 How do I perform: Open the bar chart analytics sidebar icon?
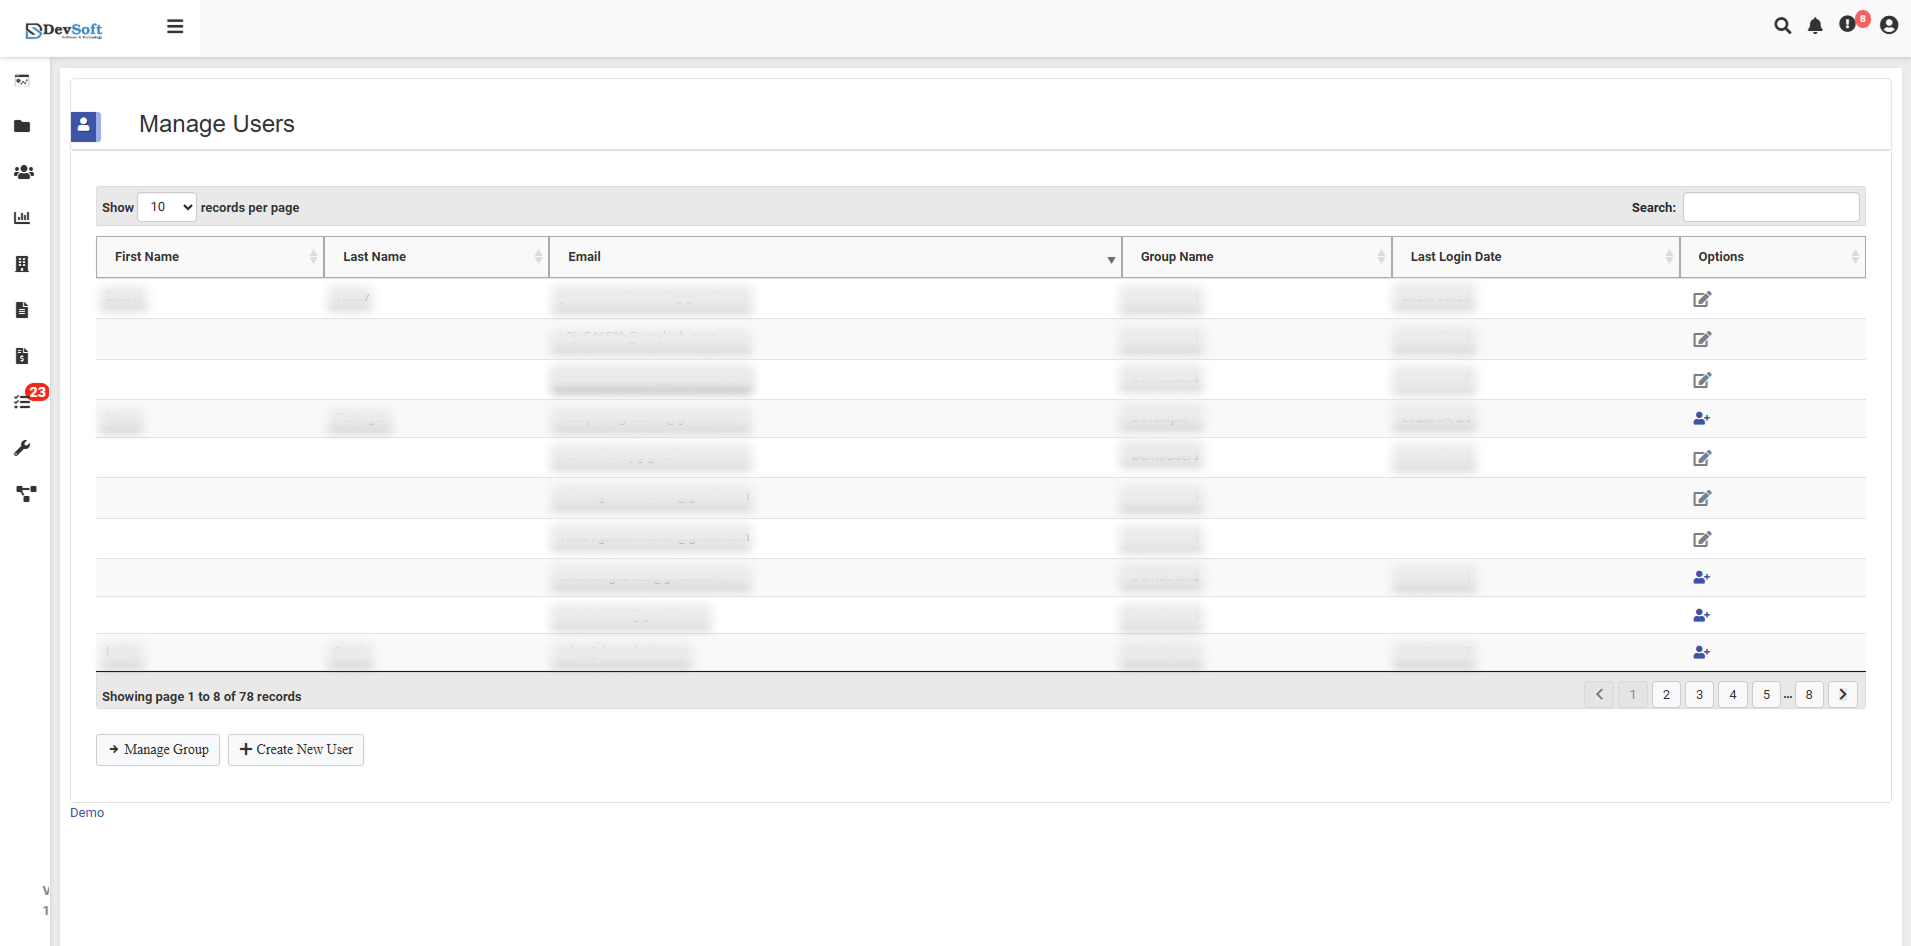tap(22, 218)
